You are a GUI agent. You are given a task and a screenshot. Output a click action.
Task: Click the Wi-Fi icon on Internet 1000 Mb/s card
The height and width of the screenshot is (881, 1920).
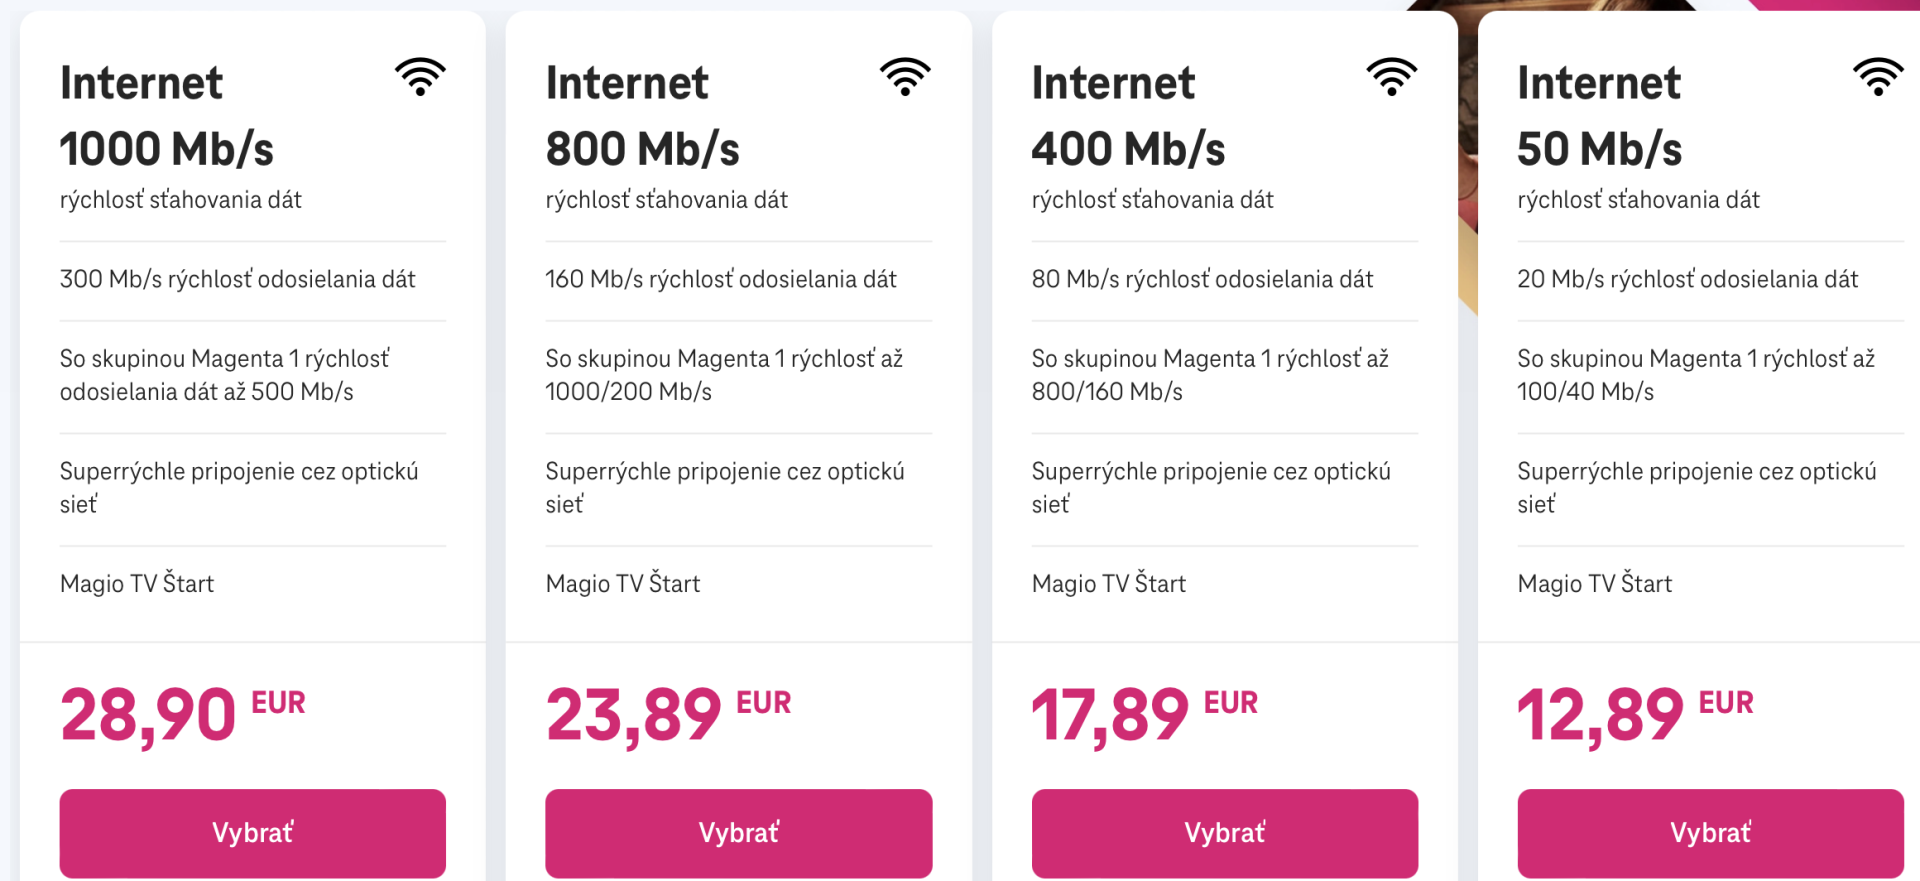420,76
